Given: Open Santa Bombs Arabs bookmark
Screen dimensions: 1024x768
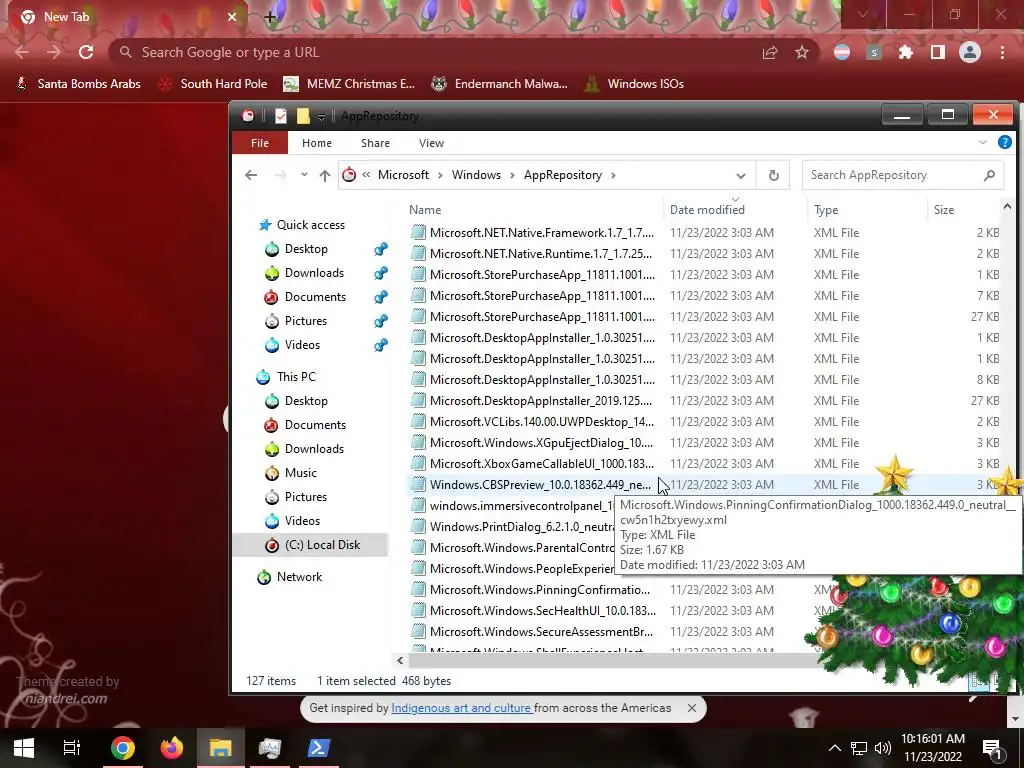Looking at the screenshot, I should tap(78, 84).
